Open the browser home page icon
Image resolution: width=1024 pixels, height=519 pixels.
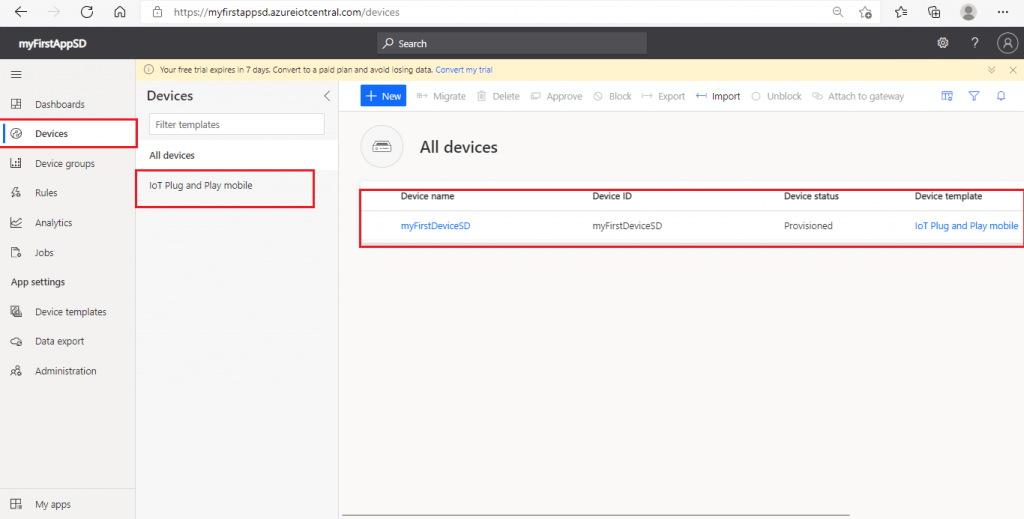click(x=120, y=12)
